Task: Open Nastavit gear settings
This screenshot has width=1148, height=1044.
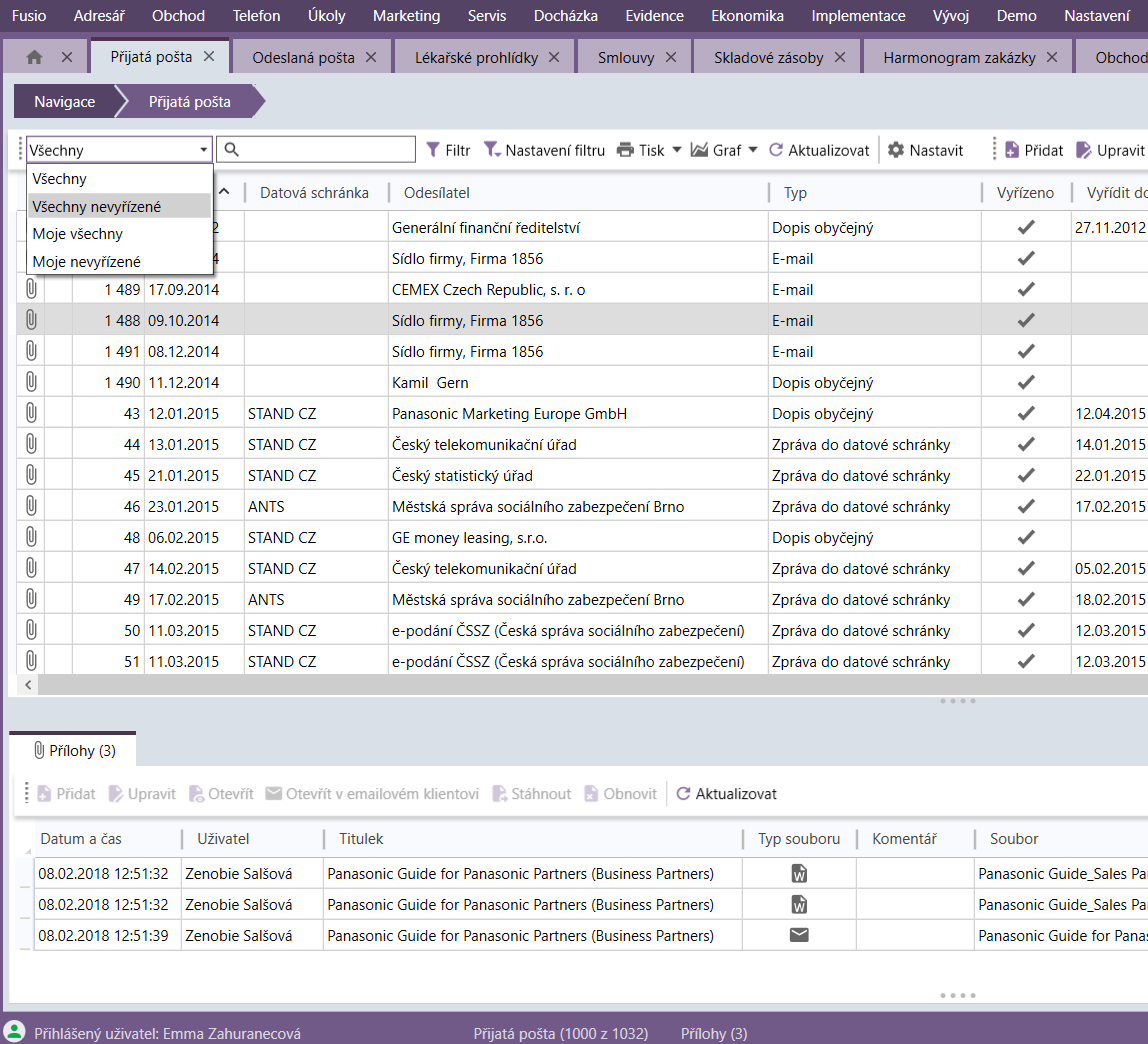Action: coord(896,150)
